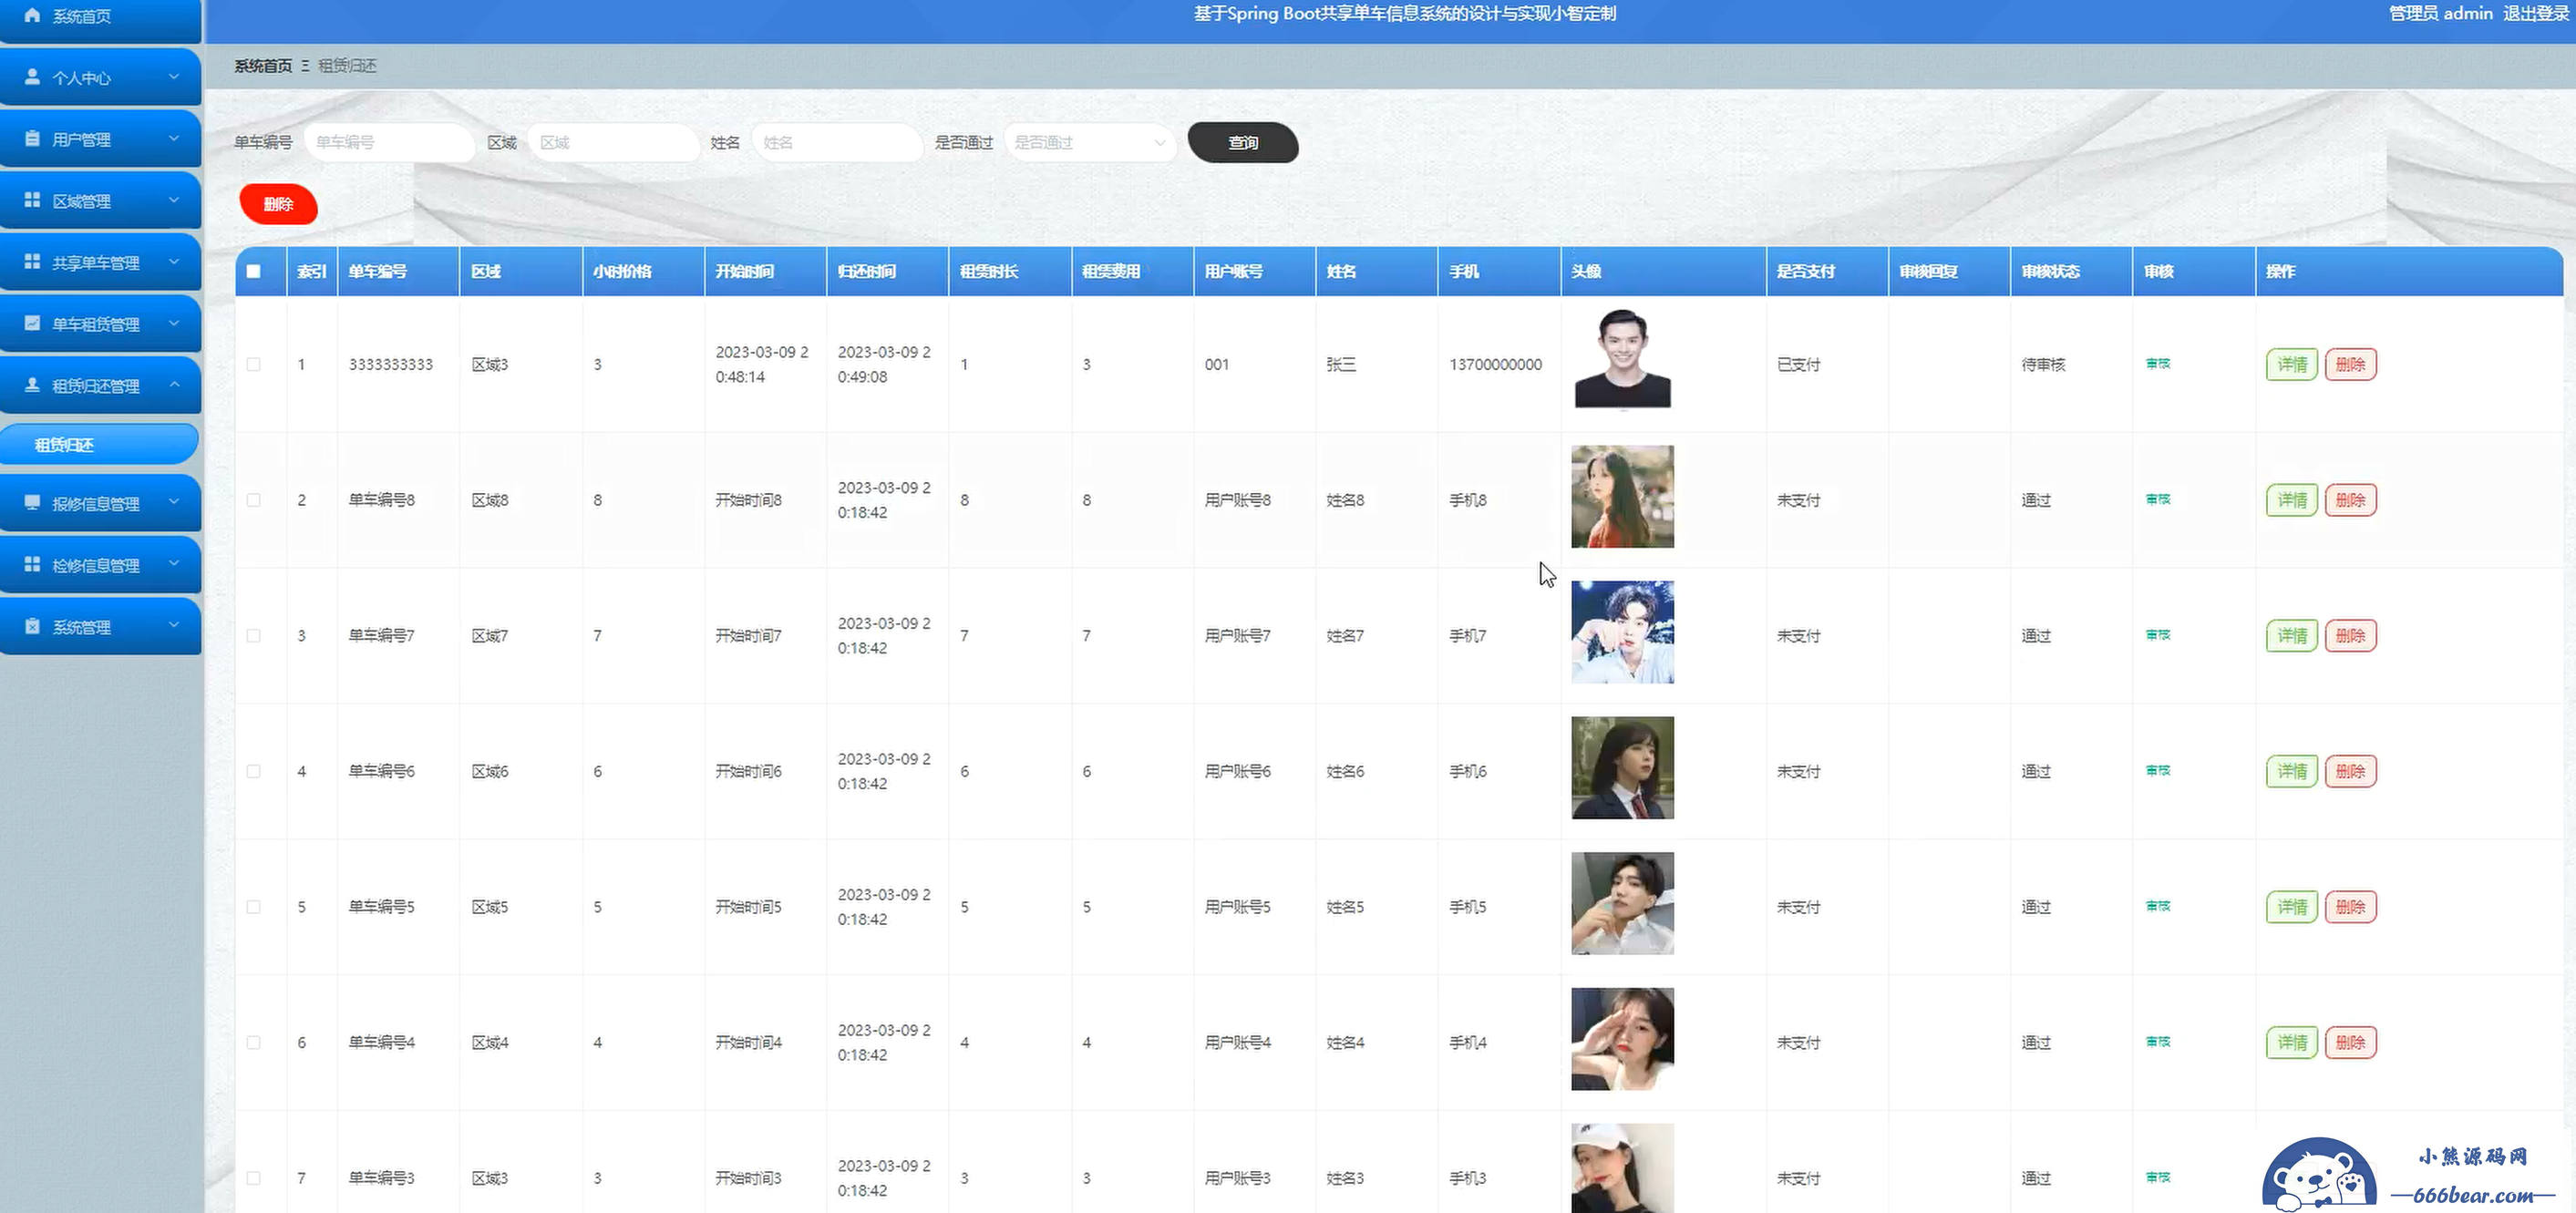
Task: Expand the 个人中心 chevron
Action: pos(174,77)
